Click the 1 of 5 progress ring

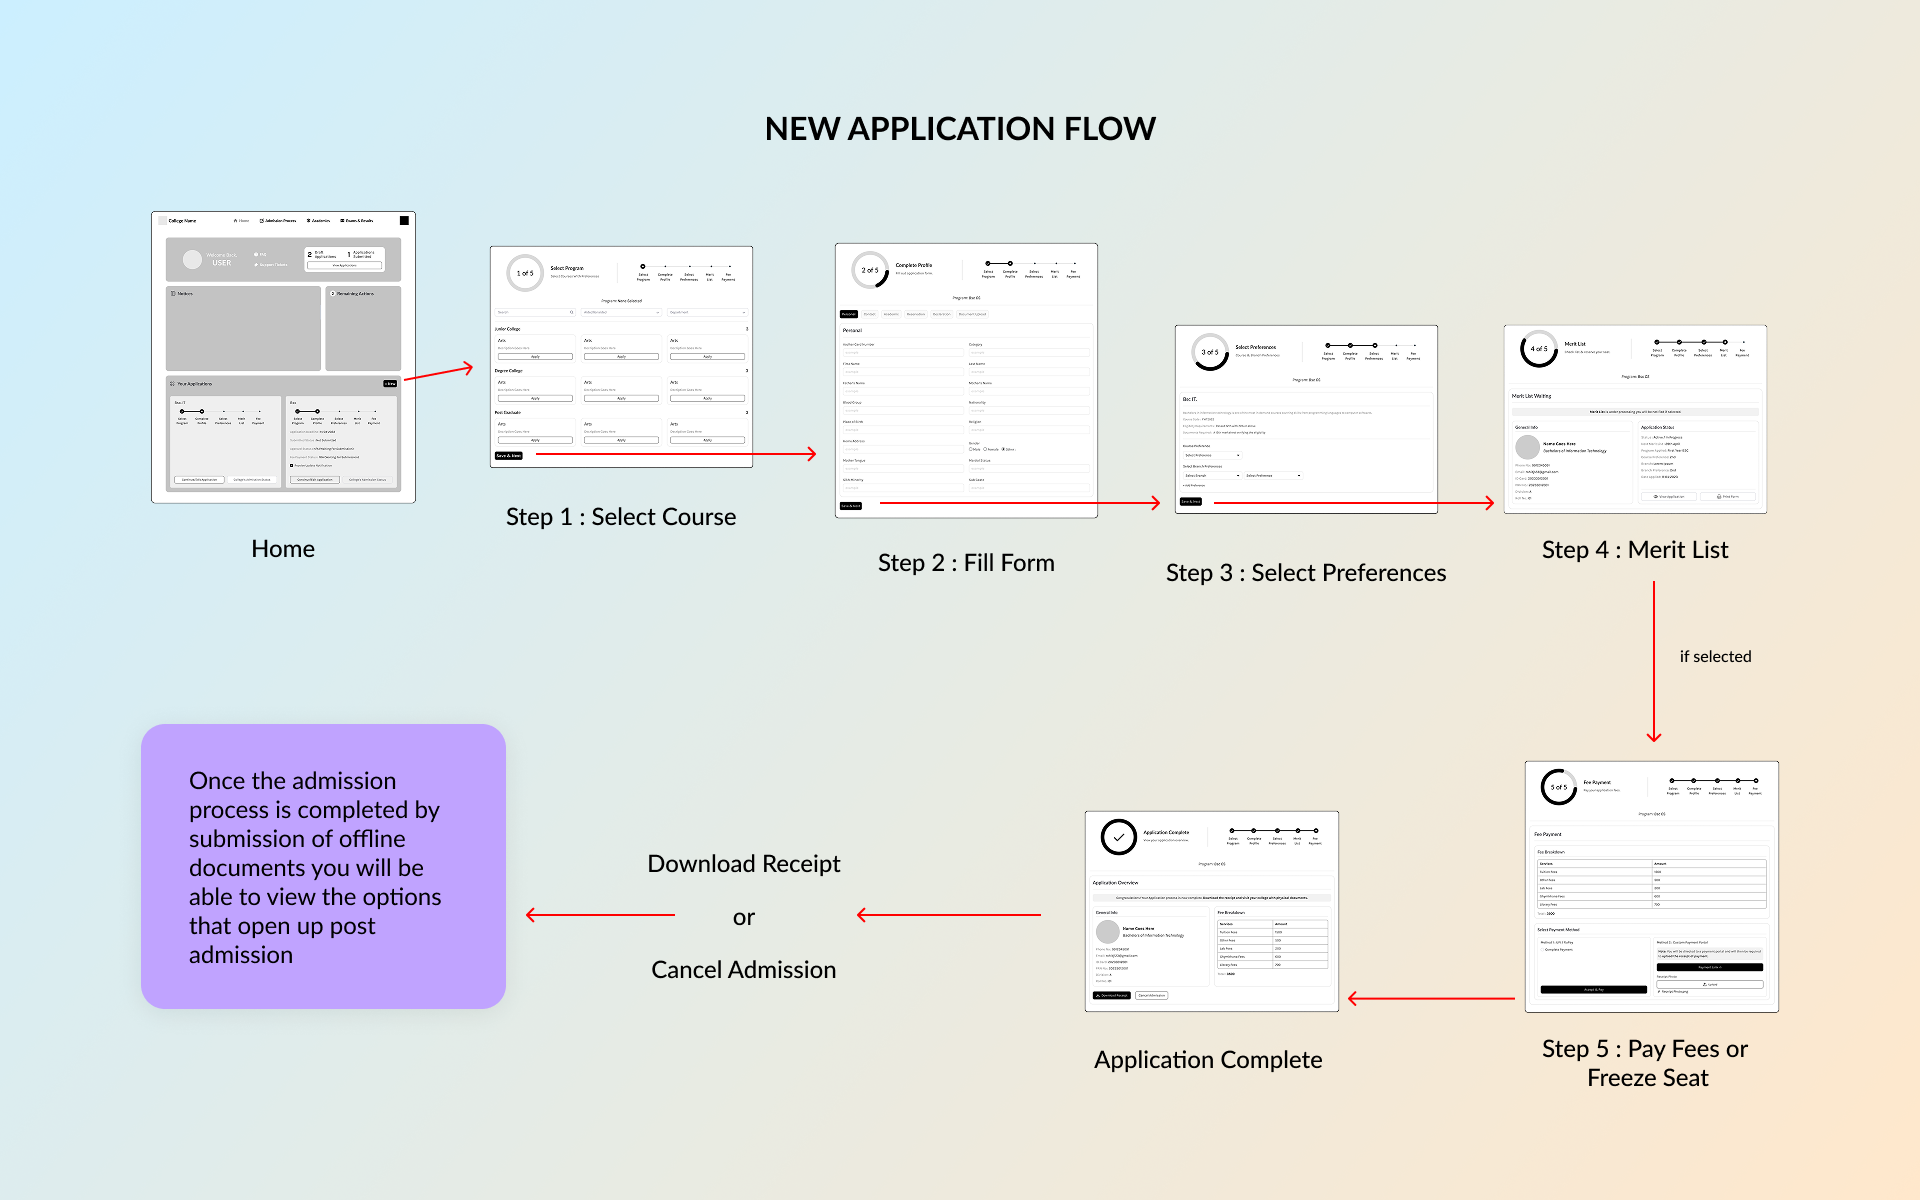(525, 273)
